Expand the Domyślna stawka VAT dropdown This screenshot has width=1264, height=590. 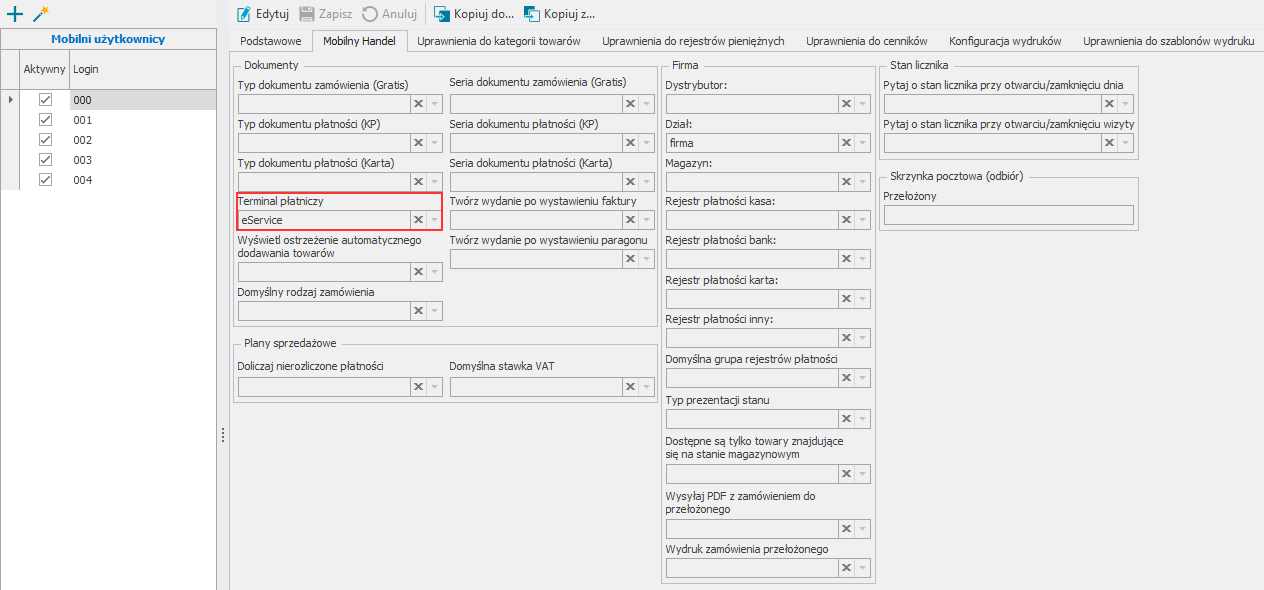tap(646, 387)
